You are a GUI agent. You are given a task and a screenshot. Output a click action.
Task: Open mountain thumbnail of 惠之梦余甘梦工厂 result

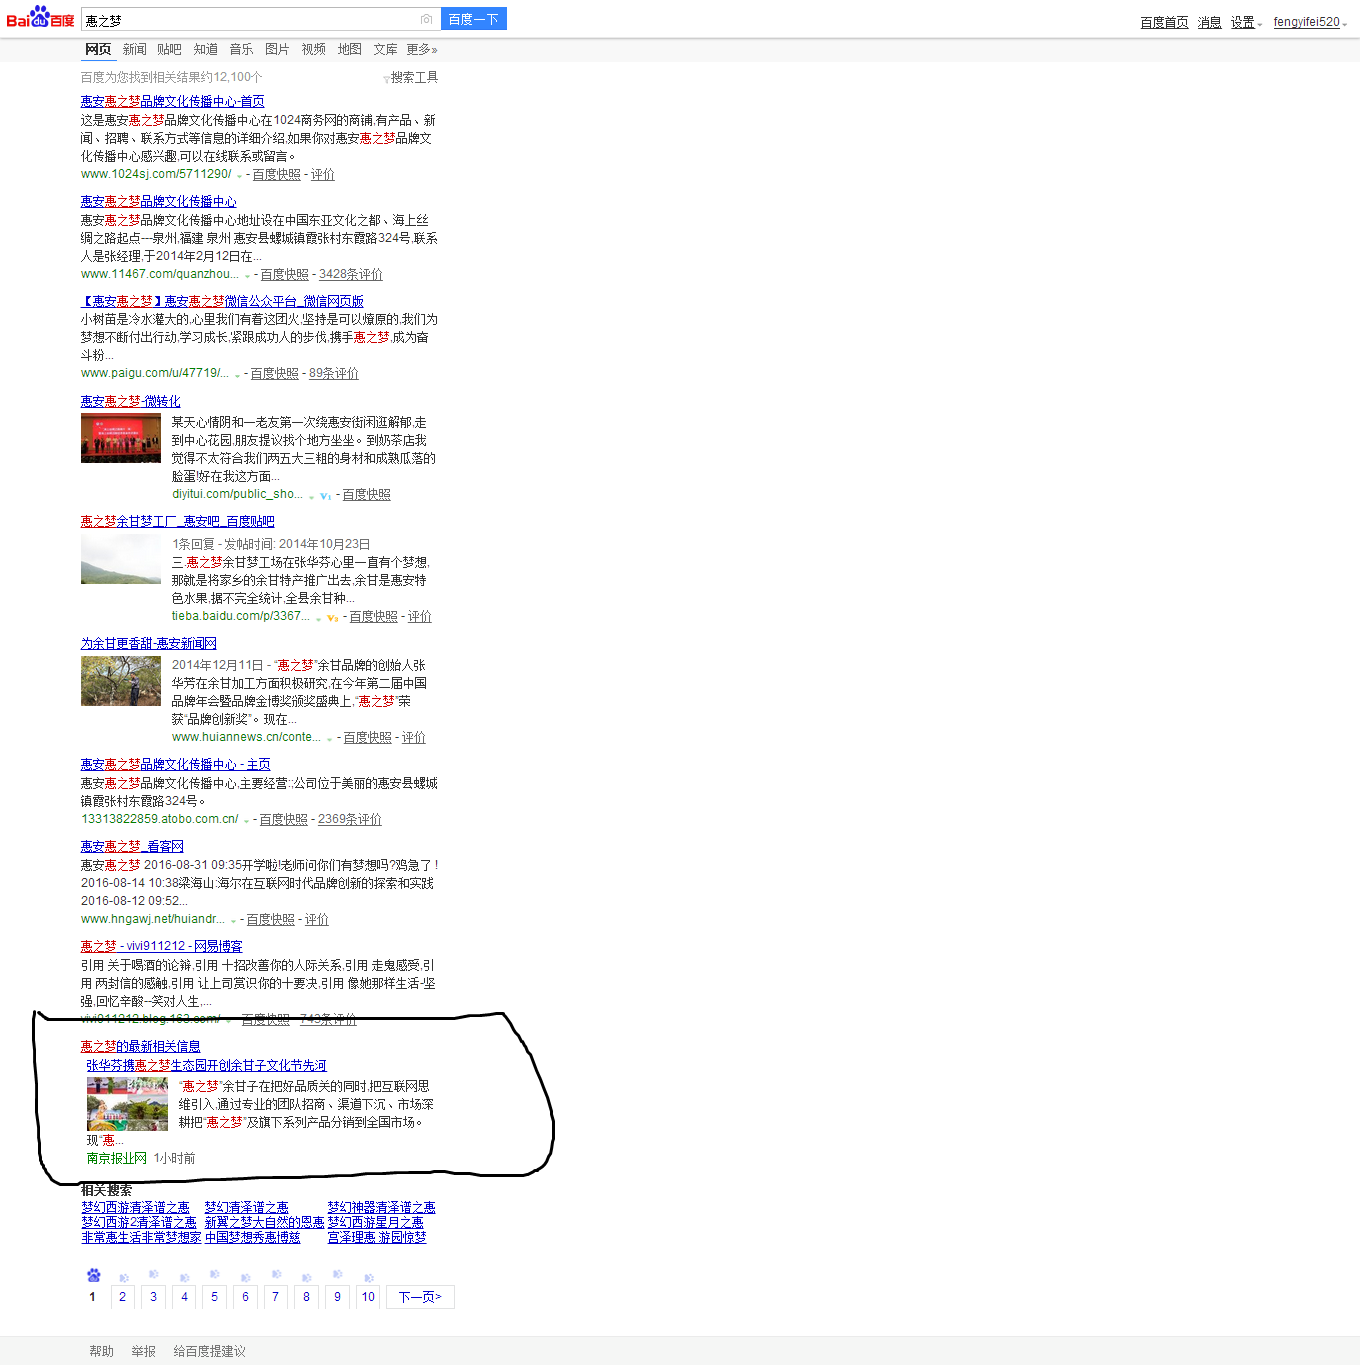[121, 559]
